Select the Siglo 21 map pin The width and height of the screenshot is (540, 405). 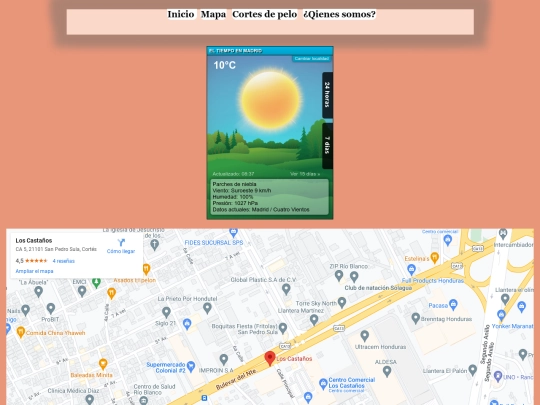(166, 312)
